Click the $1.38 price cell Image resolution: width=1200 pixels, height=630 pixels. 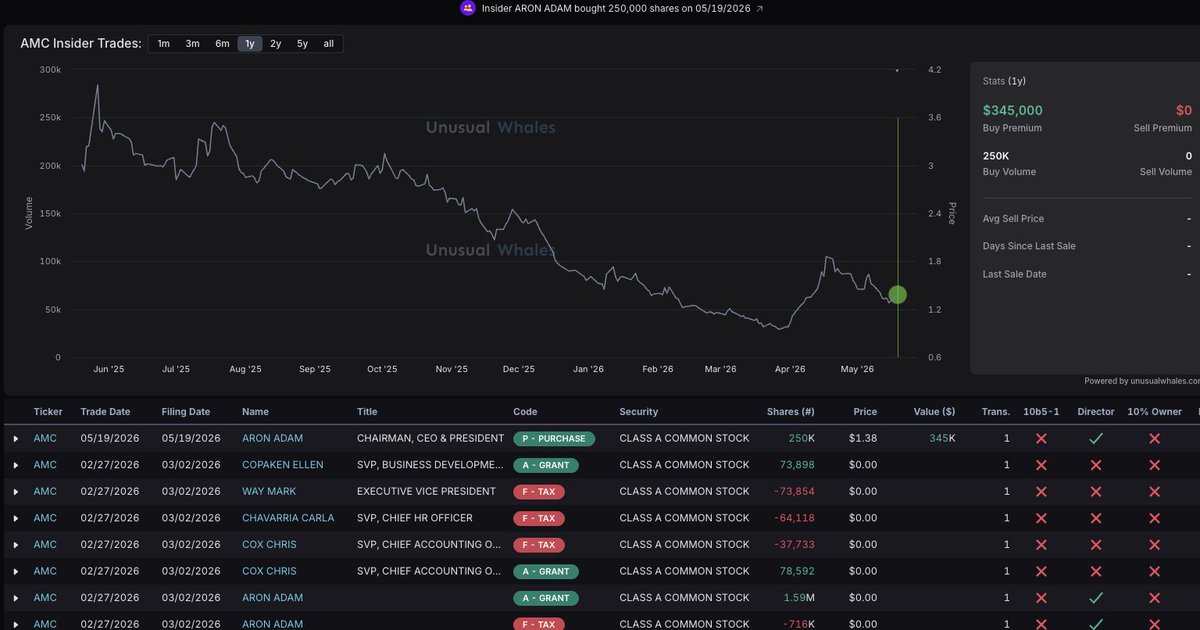[865, 438]
